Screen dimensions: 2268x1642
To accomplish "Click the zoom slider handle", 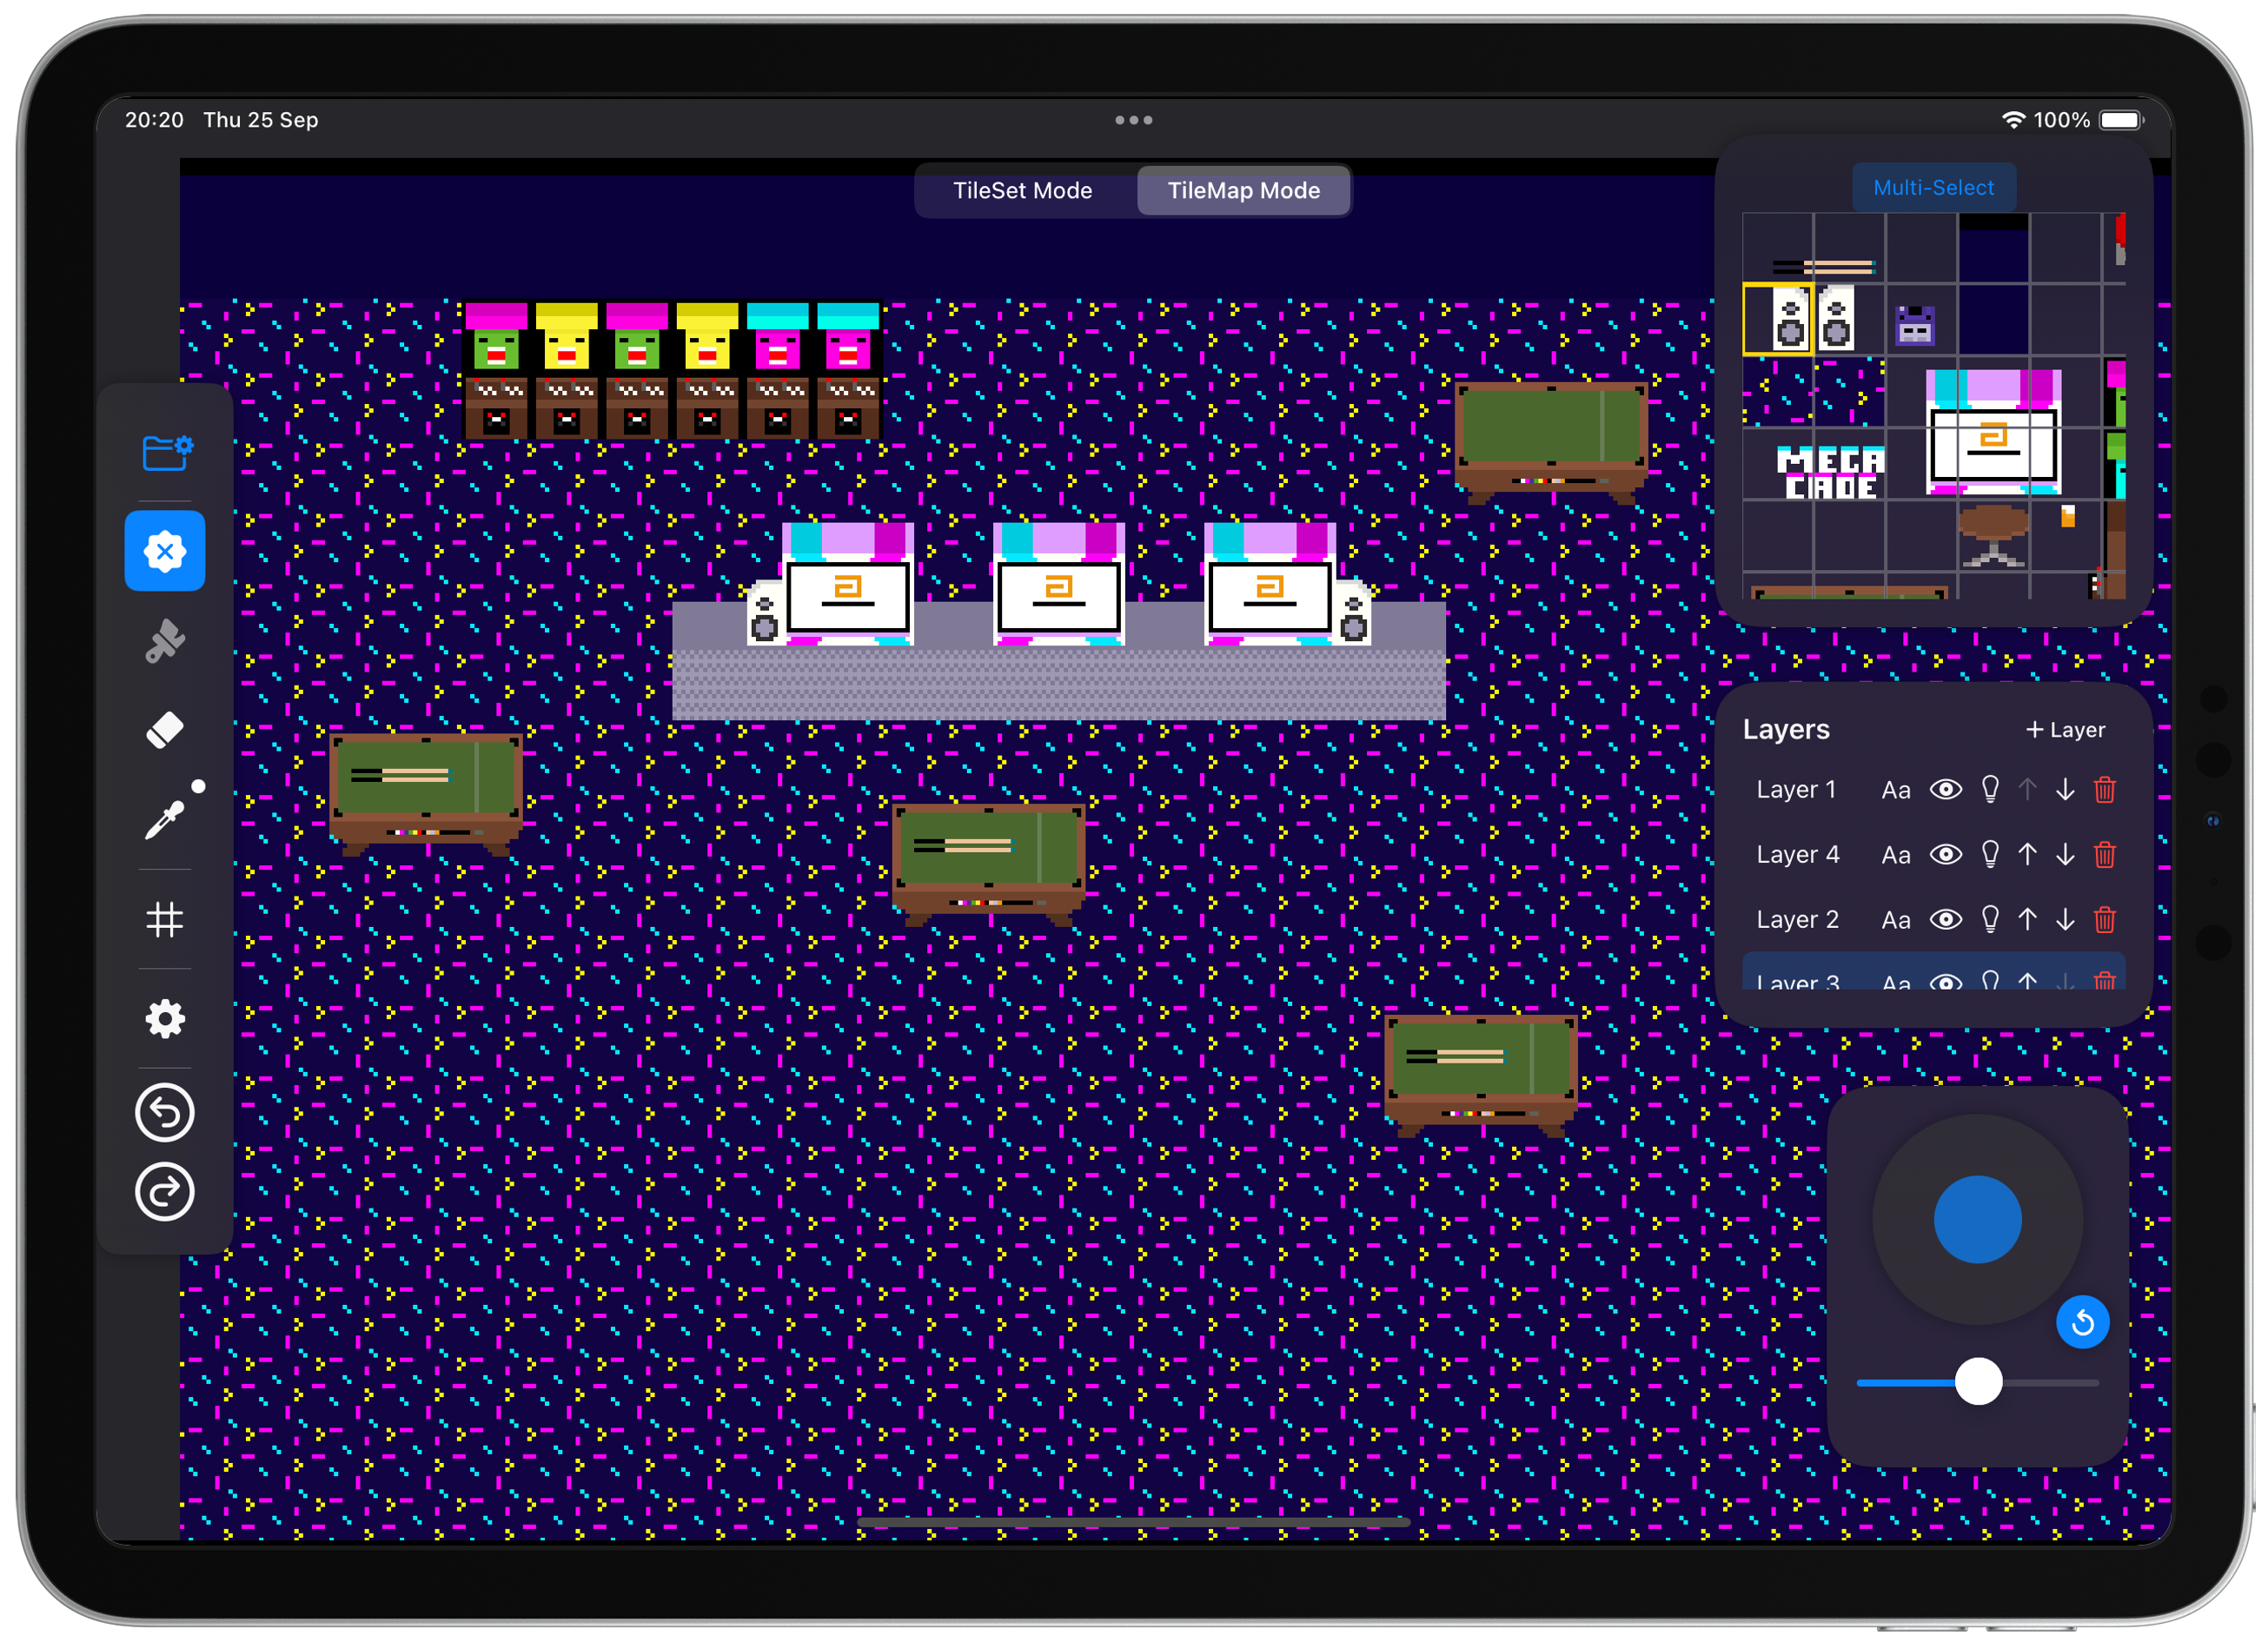I will tap(1978, 1382).
